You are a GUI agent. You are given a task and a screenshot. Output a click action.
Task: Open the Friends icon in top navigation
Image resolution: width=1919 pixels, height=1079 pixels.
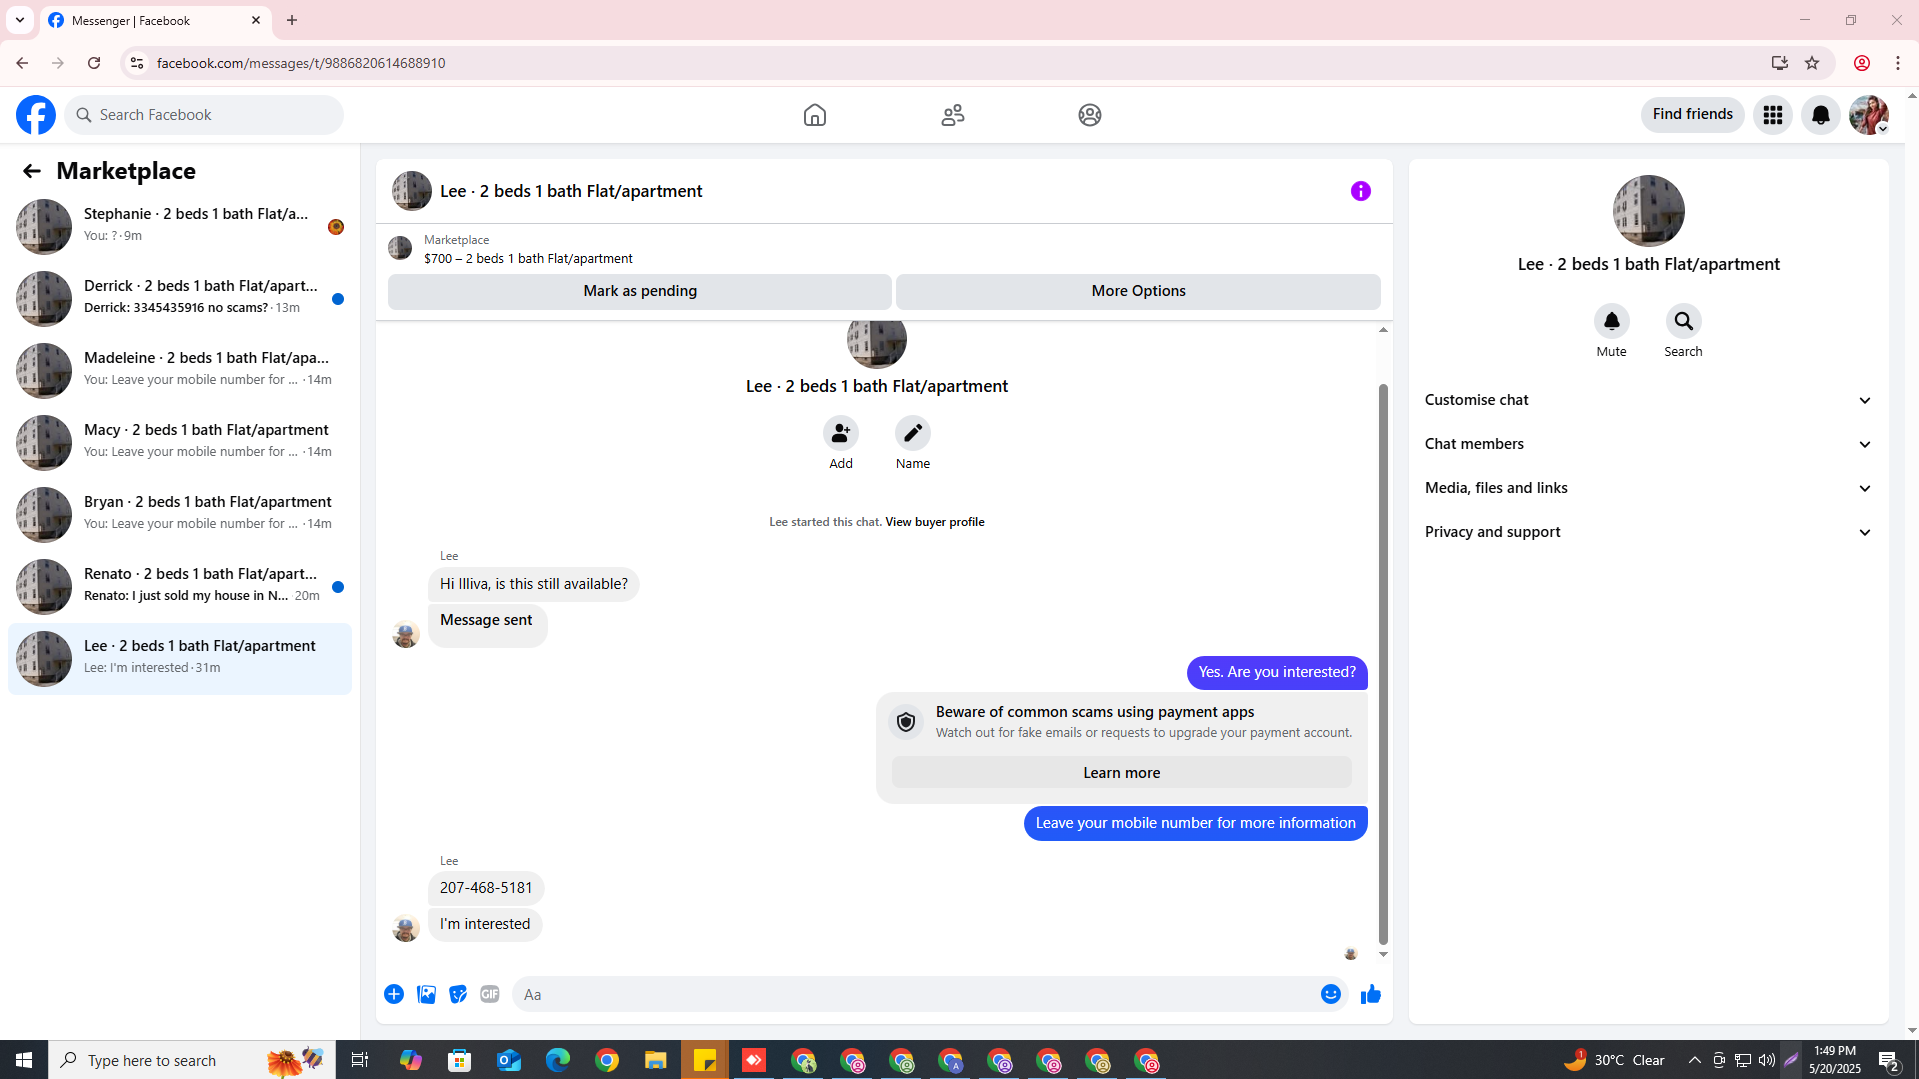[953, 115]
